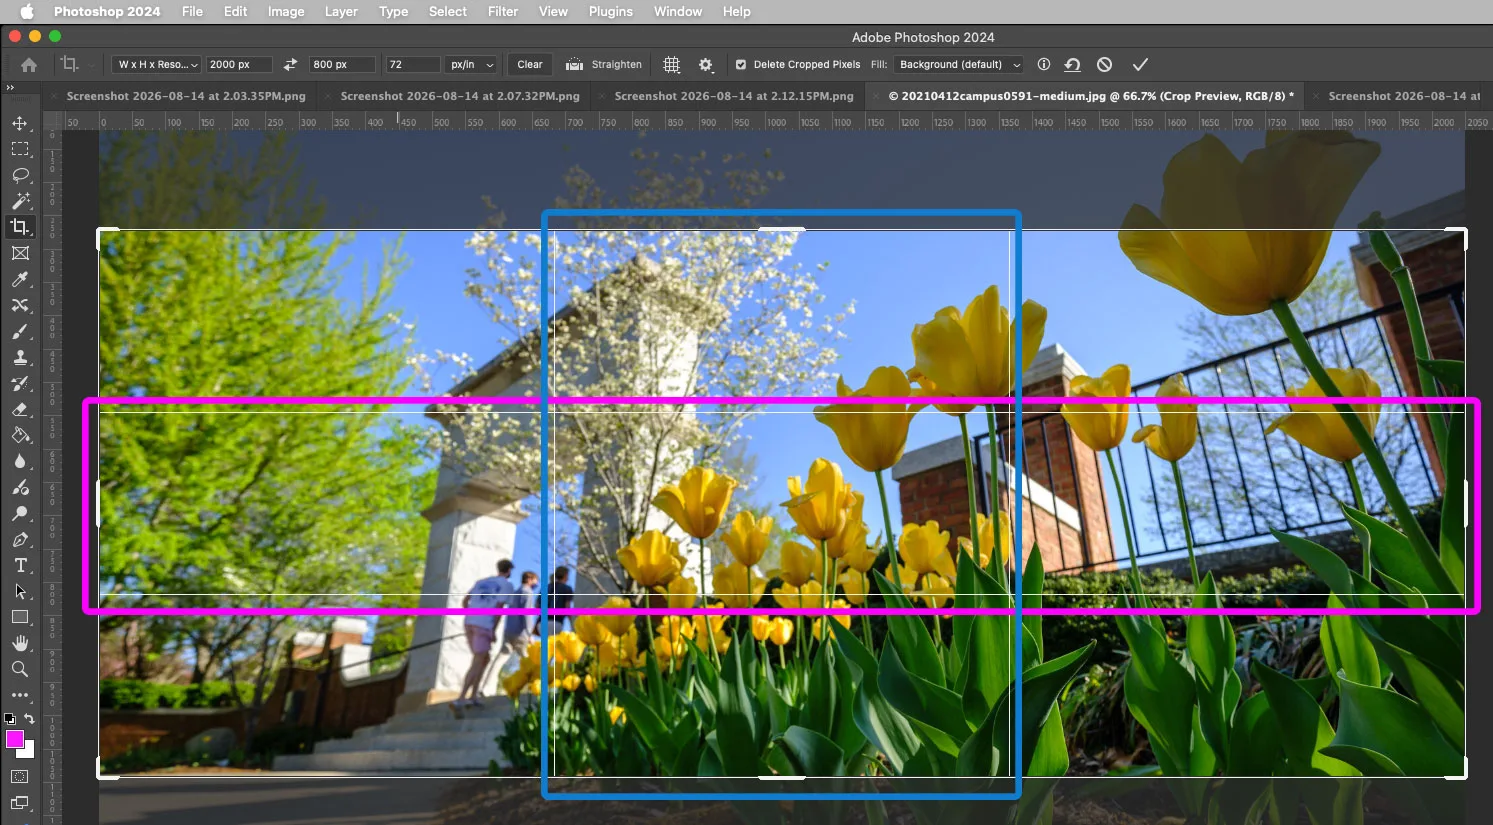This screenshot has height=825, width=1493.
Task: Open the crop aspect ratio preset dropdown
Action: click(x=157, y=64)
